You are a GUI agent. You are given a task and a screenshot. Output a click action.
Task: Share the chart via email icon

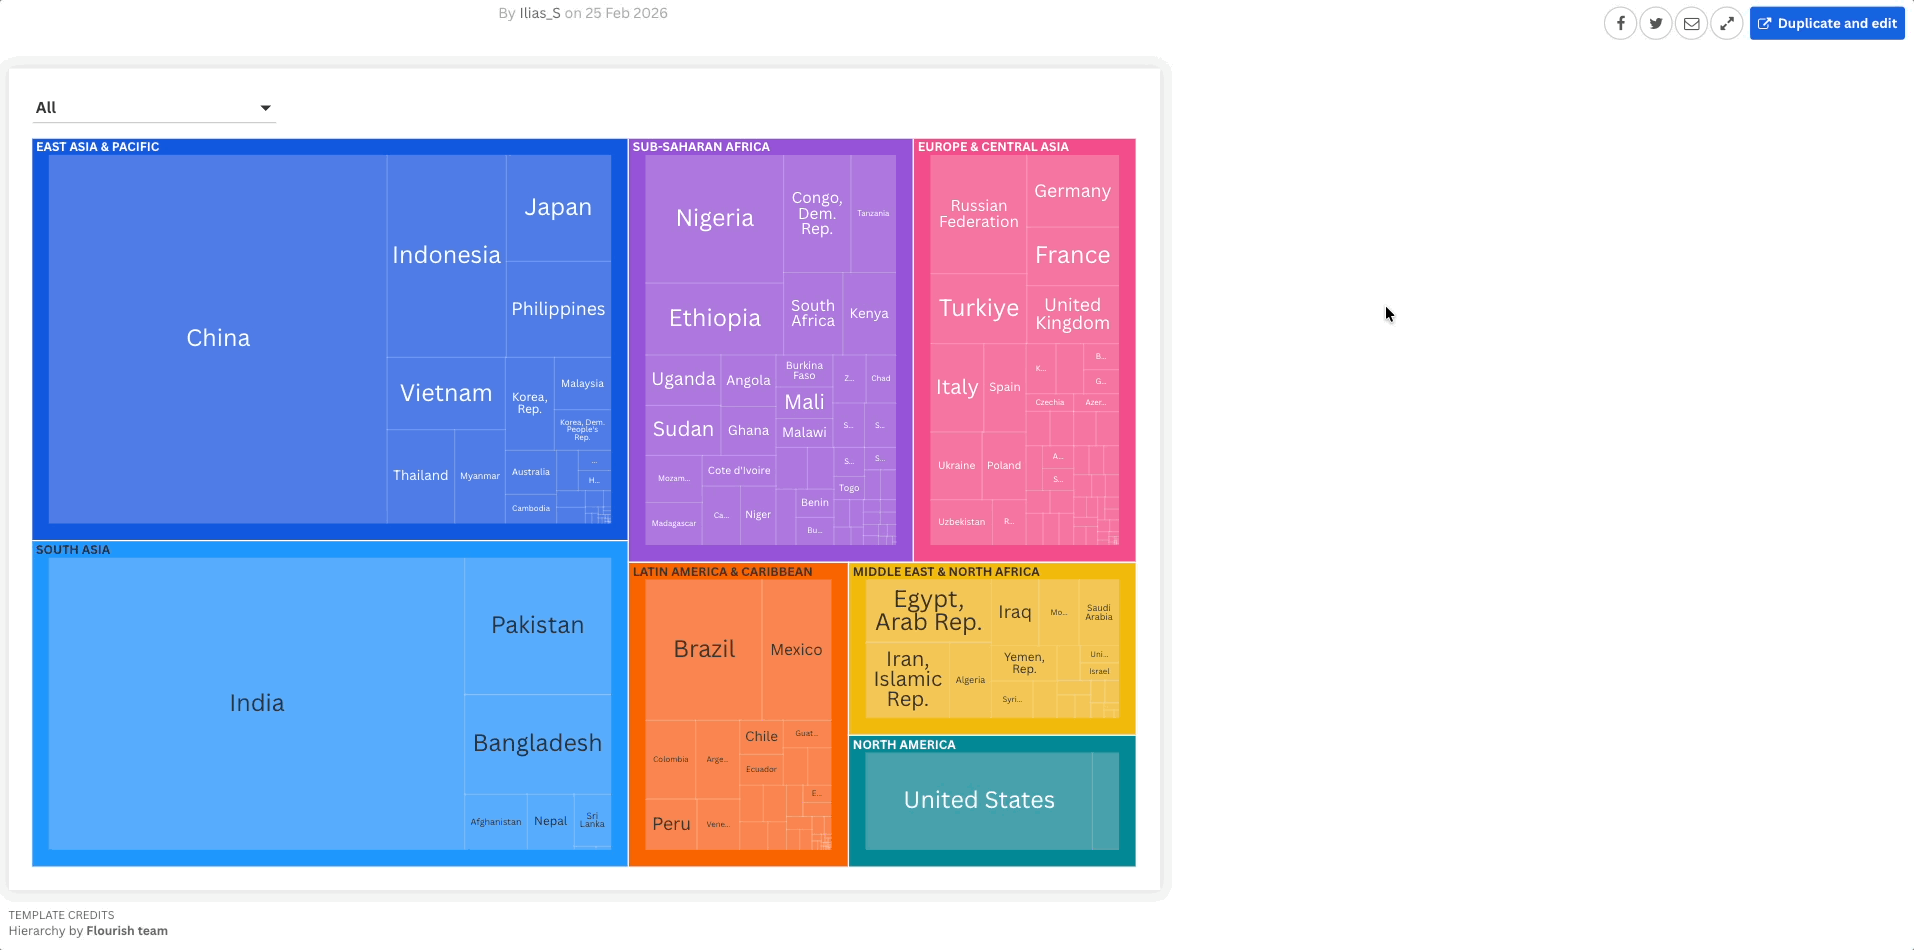1691,23
